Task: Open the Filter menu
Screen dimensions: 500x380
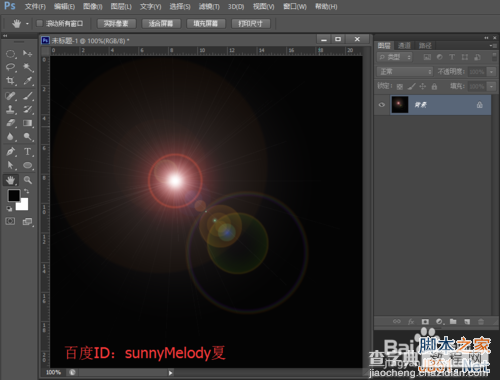Action: point(209,7)
